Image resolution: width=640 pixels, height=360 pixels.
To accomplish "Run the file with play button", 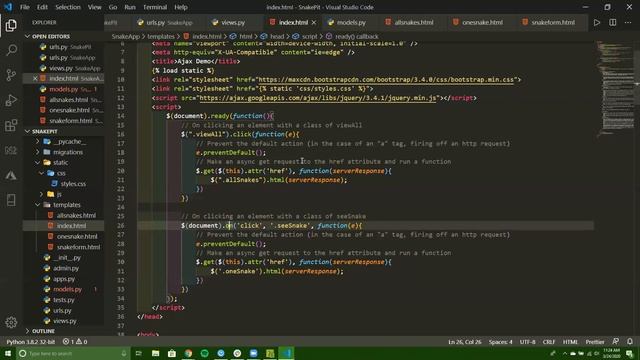I will (x=597, y=22).
